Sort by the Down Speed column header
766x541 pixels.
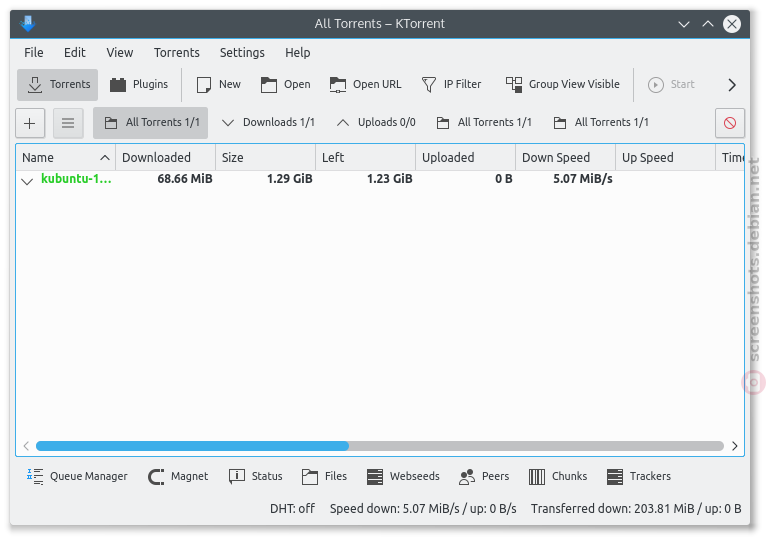click(x=566, y=157)
